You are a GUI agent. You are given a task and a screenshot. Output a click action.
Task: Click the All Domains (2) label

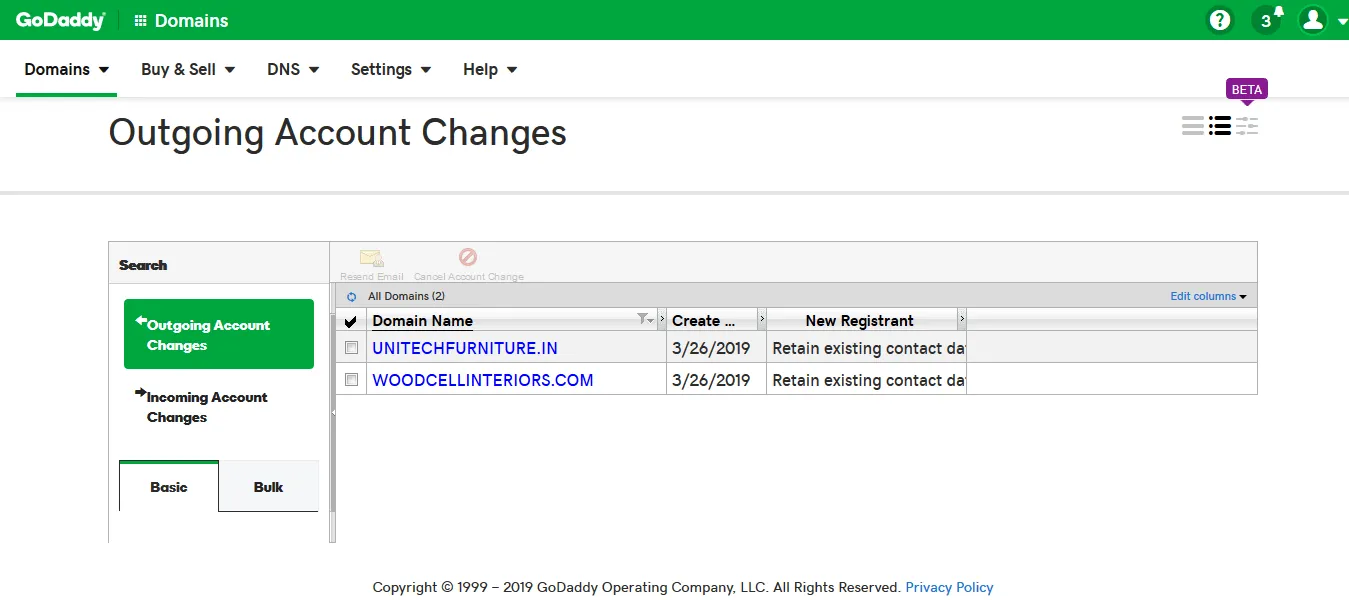point(406,296)
